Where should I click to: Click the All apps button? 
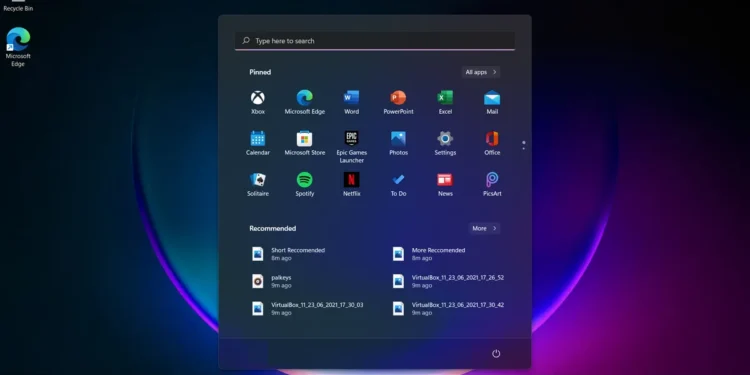click(x=481, y=72)
